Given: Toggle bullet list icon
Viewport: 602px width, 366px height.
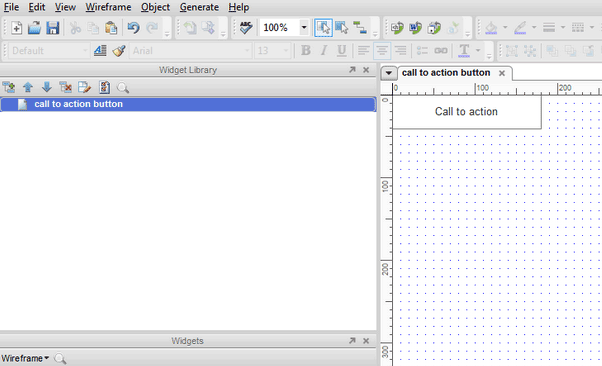Looking at the screenshot, I should tap(422, 50).
